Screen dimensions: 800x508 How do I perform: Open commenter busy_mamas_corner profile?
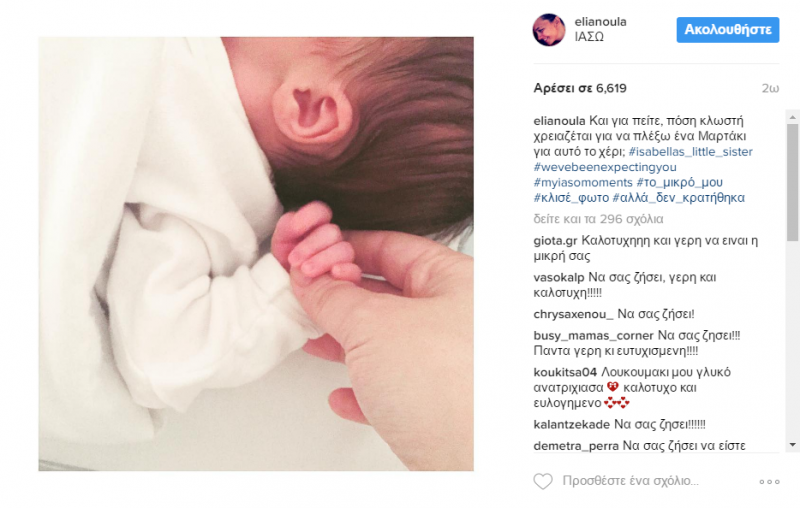[593, 336]
